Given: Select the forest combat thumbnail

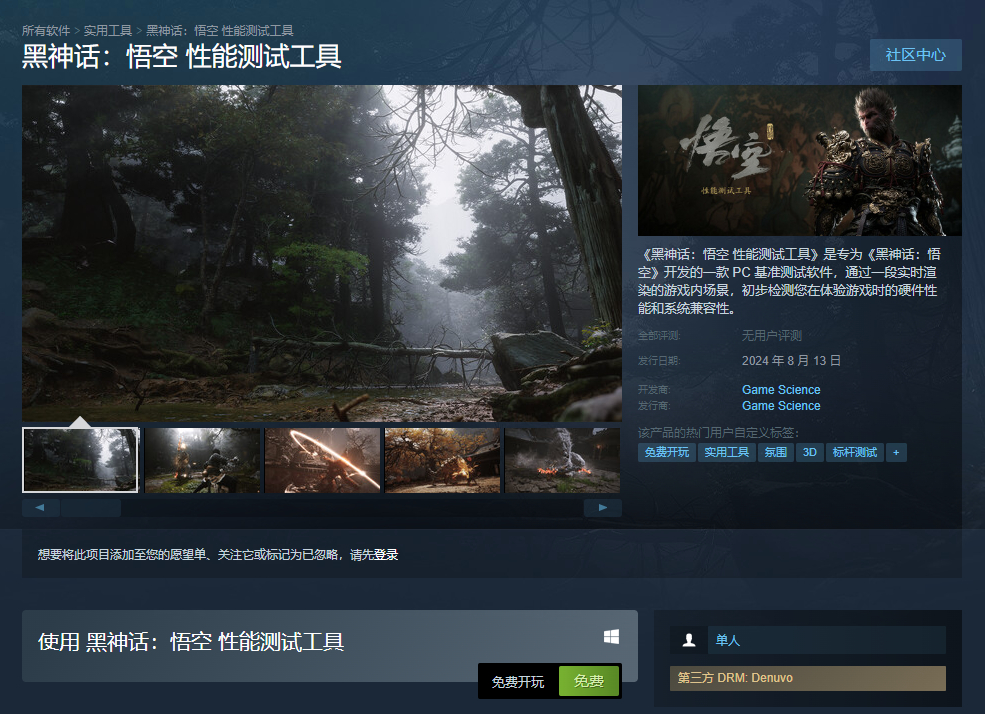Looking at the screenshot, I should [202, 460].
